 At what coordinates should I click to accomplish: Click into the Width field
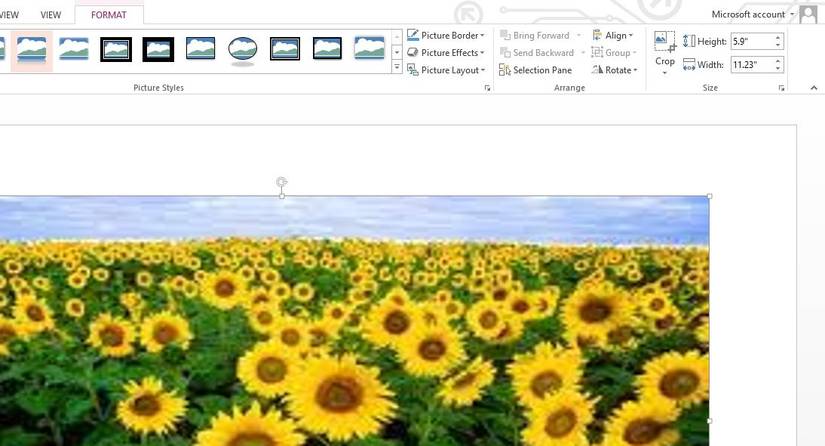click(x=751, y=65)
